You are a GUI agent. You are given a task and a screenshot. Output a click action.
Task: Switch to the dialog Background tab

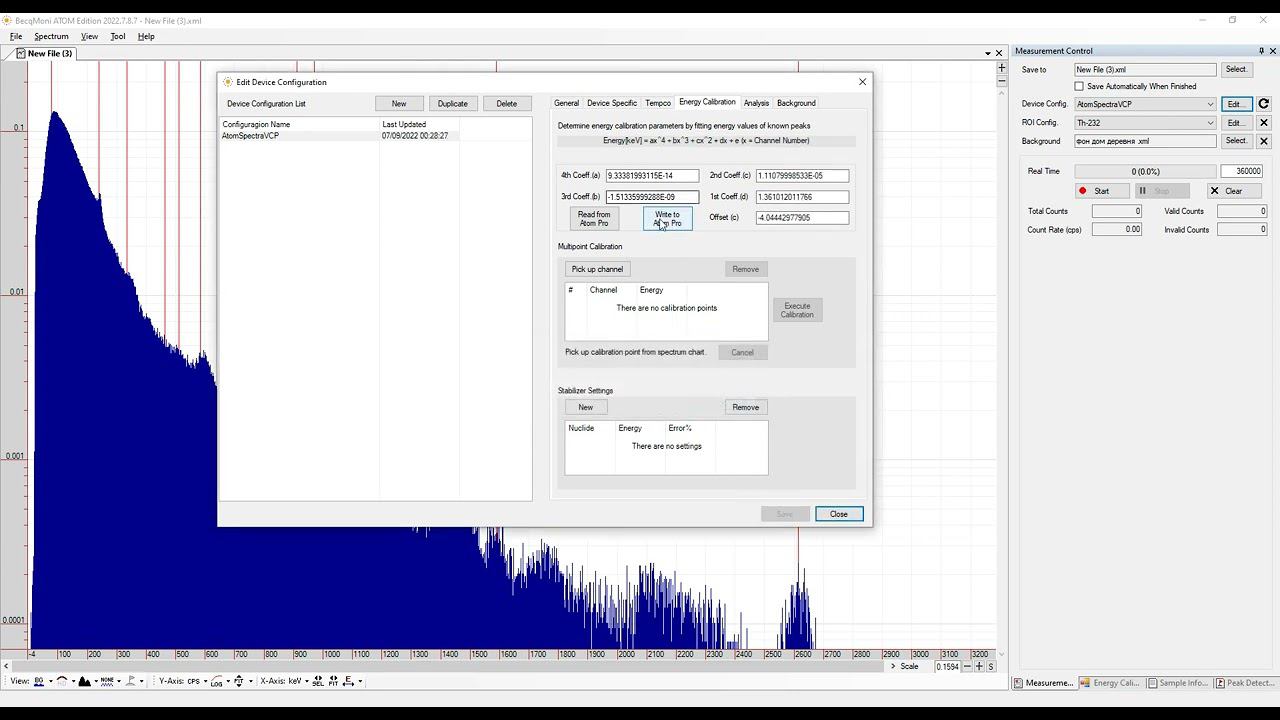796,103
